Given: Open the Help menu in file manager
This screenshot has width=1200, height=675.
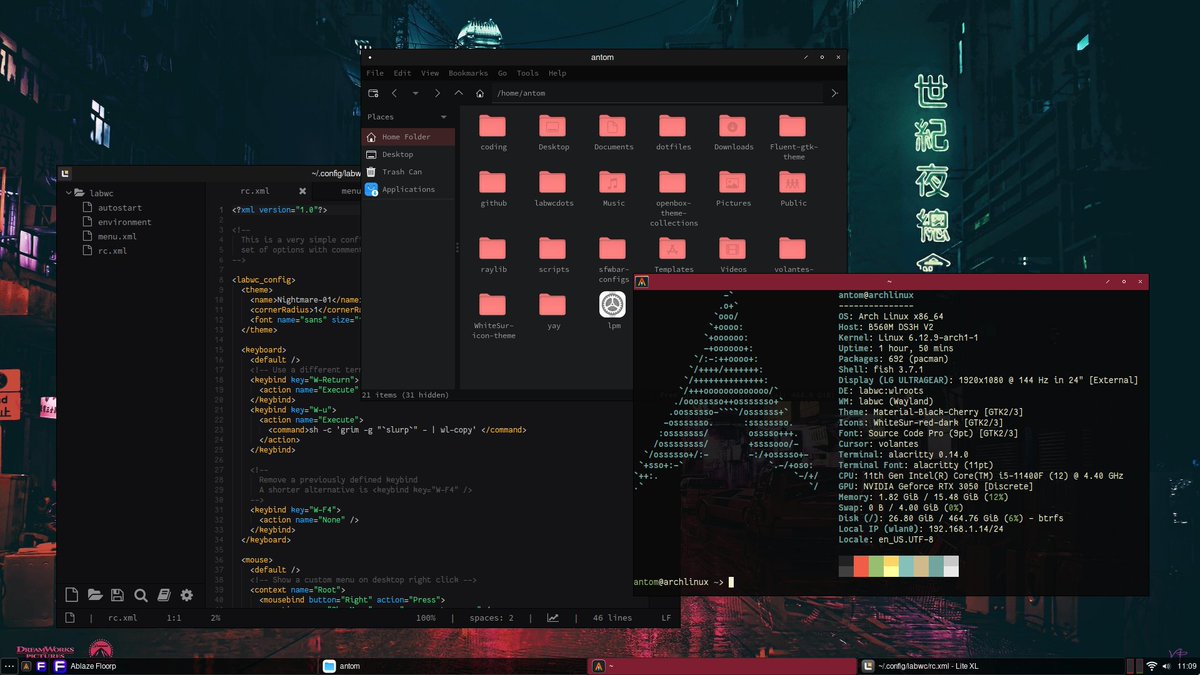Looking at the screenshot, I should tap(557, 73).
